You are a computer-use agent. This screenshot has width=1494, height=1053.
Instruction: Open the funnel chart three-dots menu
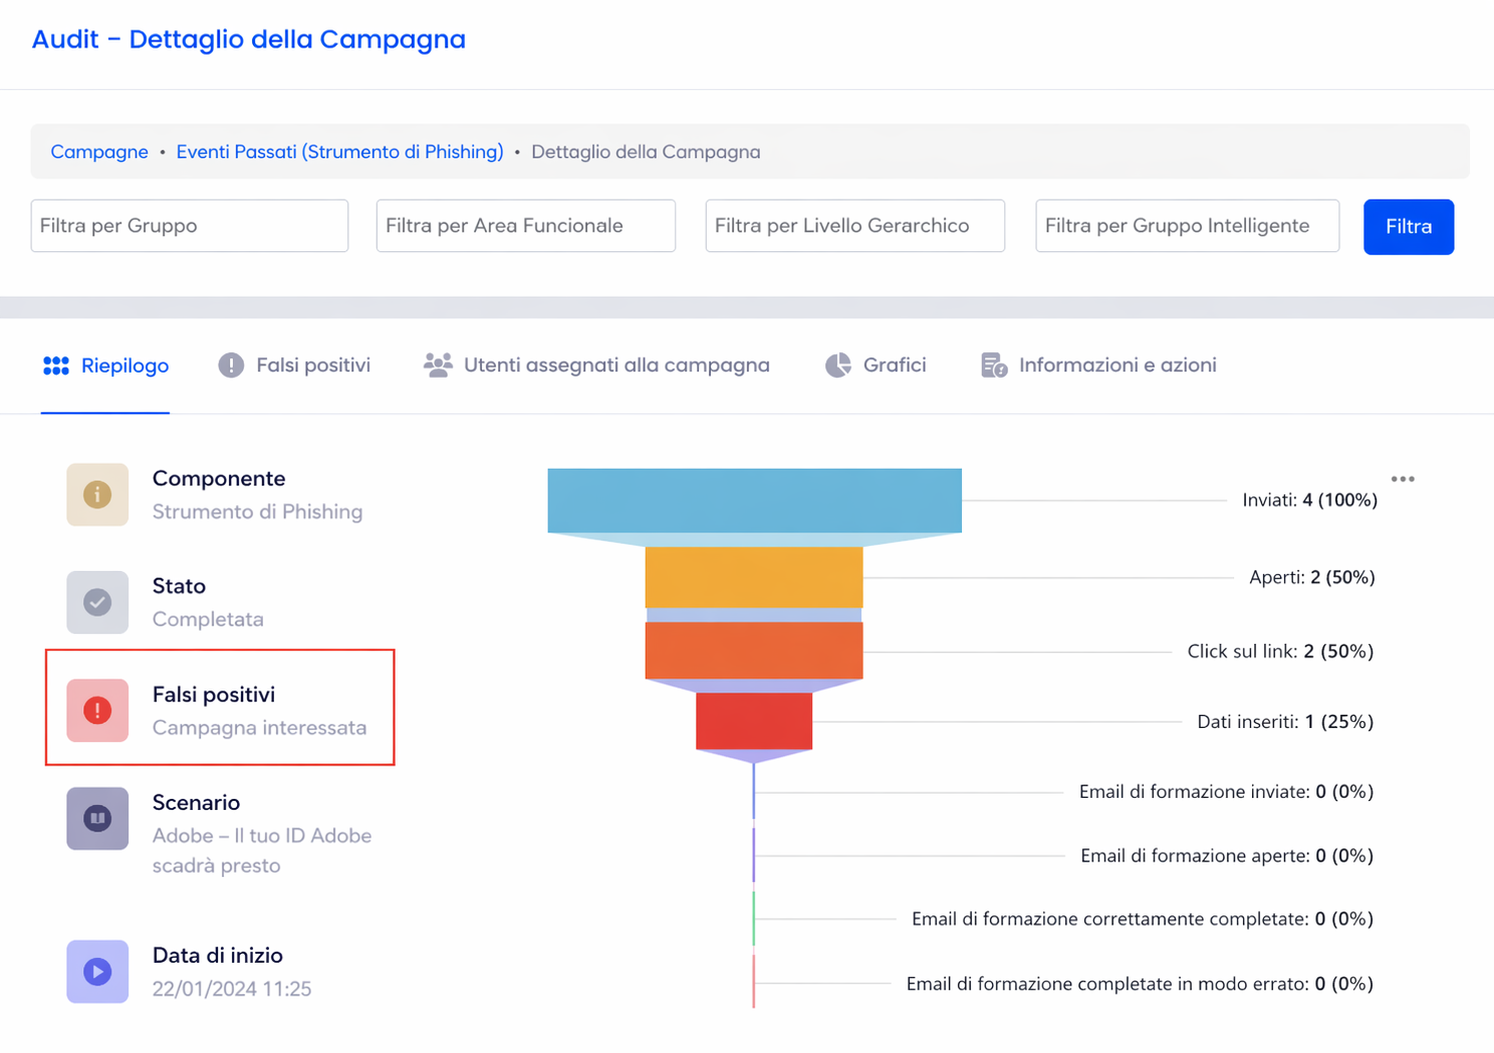1403,479
